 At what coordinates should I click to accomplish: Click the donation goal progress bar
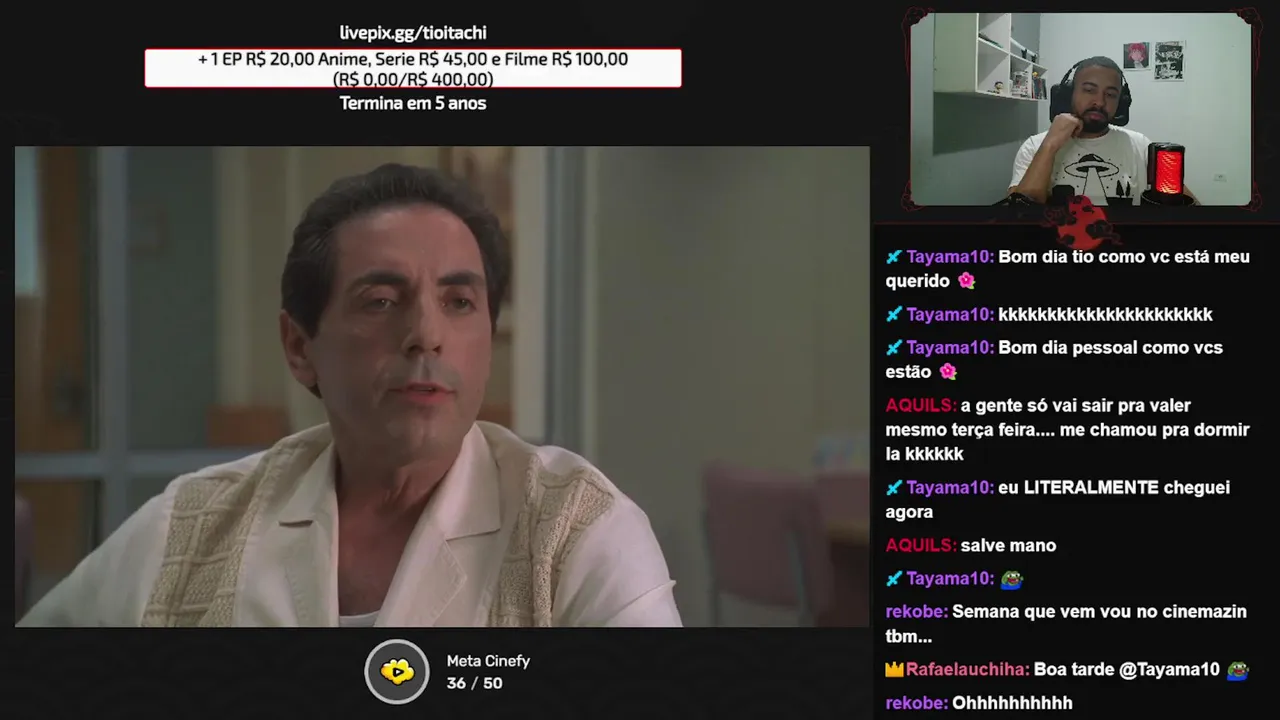tap(413, 68)
